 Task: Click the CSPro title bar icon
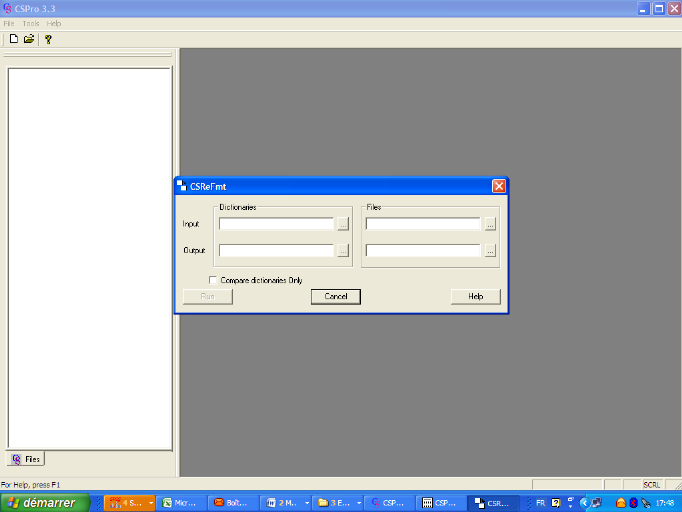click(7, 8)
